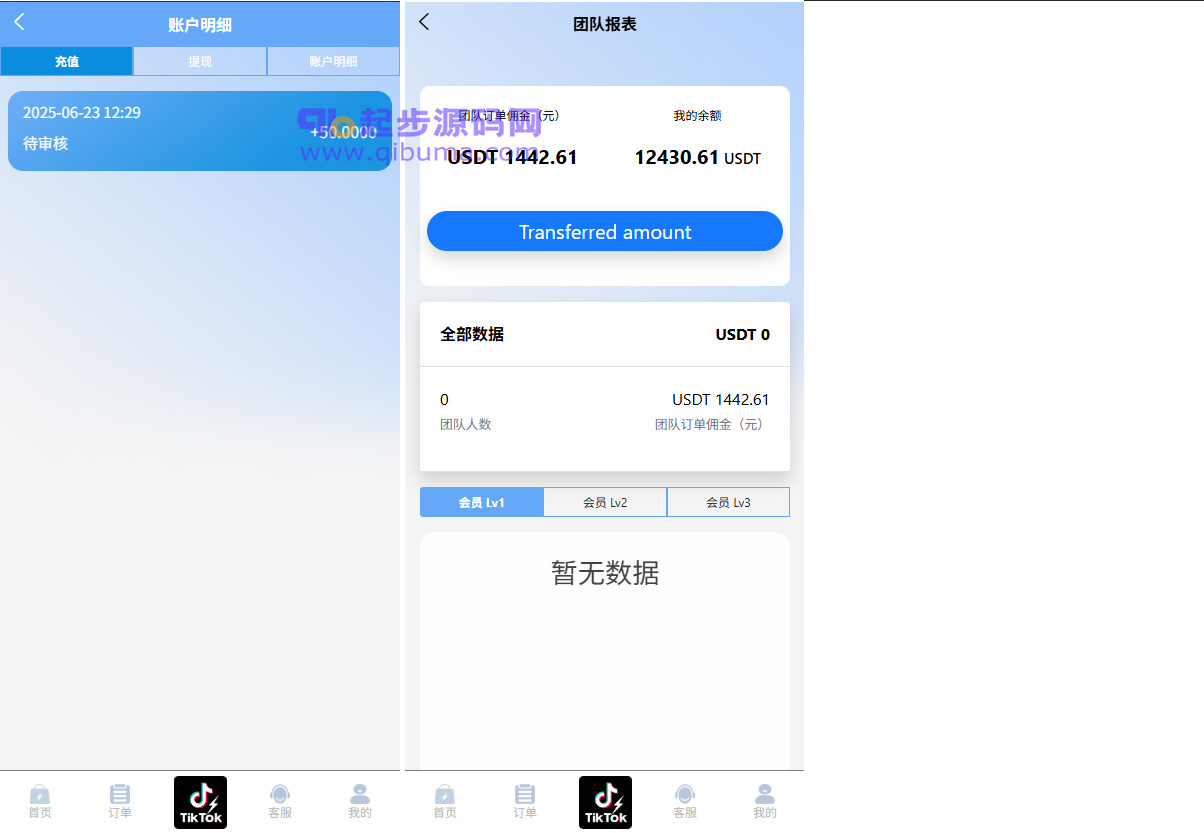1204x833 pixels.
Task: Click the 我的余额 label
Action: (x=697, y=116)
